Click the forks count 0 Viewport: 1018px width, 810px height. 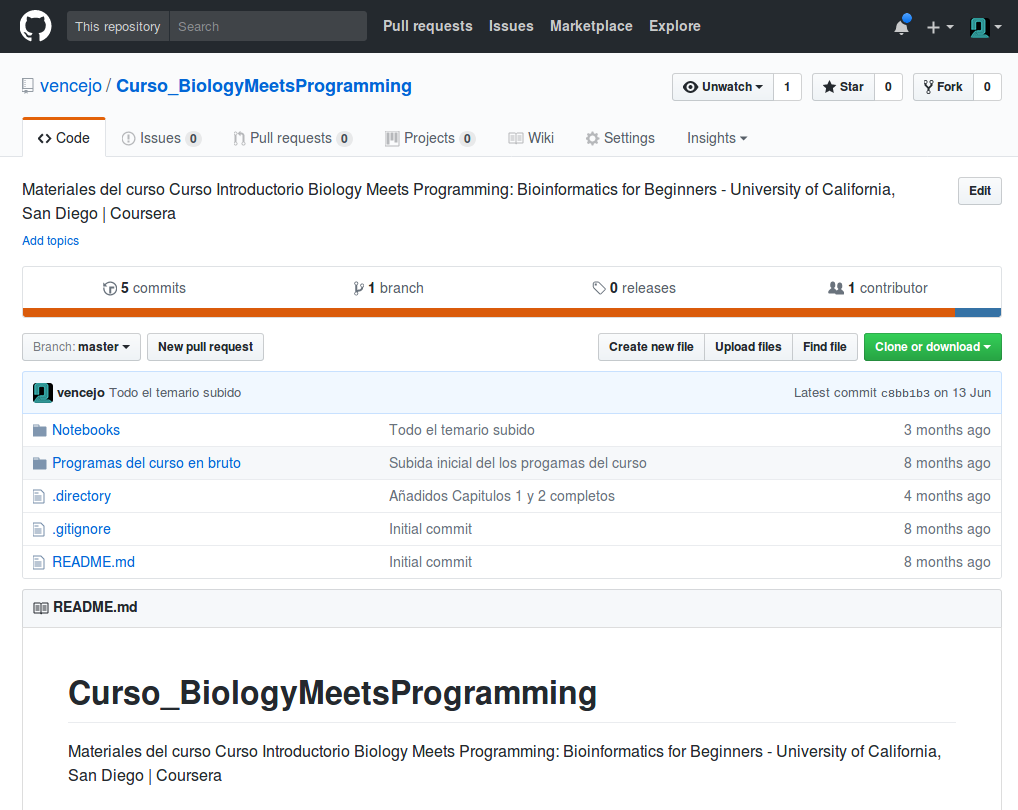987,87
